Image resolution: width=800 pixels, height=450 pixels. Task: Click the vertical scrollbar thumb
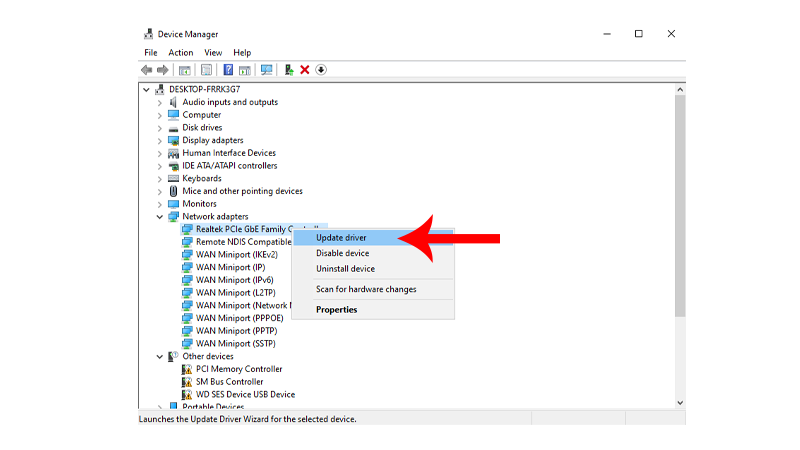(x=680, y=206)
